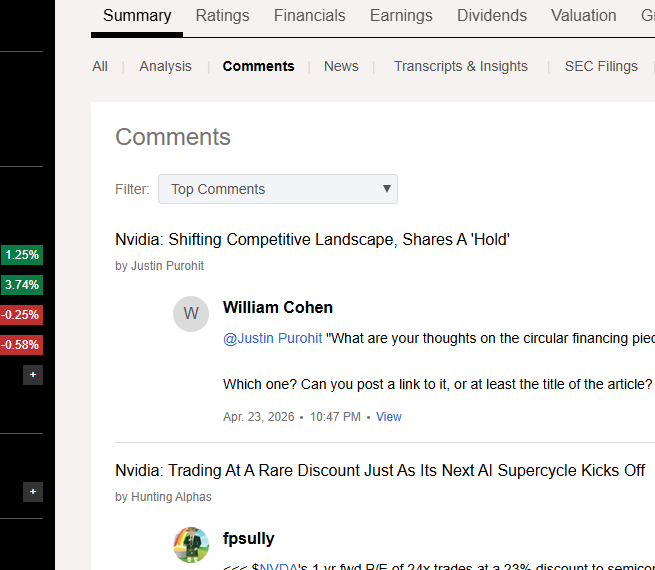The image size is (655, 570).
Task: Switch to the News sub-tab
Action: point(341,66)
